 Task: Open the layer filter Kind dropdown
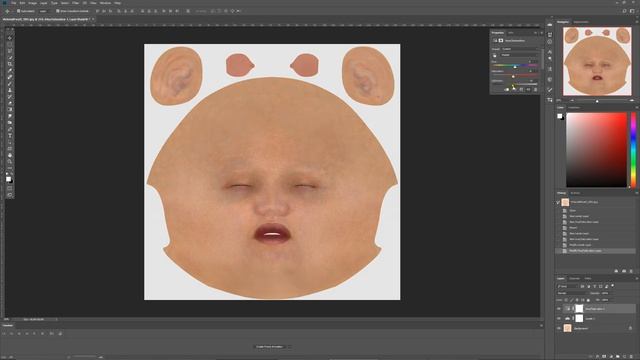tap(568, 286)
